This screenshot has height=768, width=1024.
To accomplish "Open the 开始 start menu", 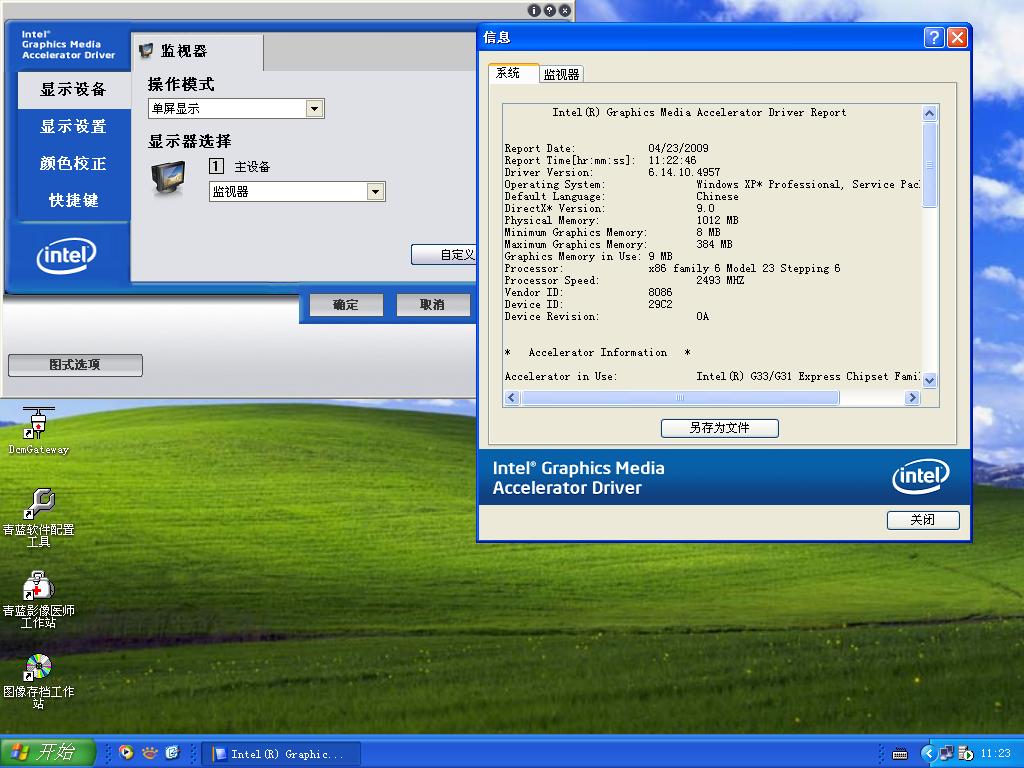I will point(47,752).
